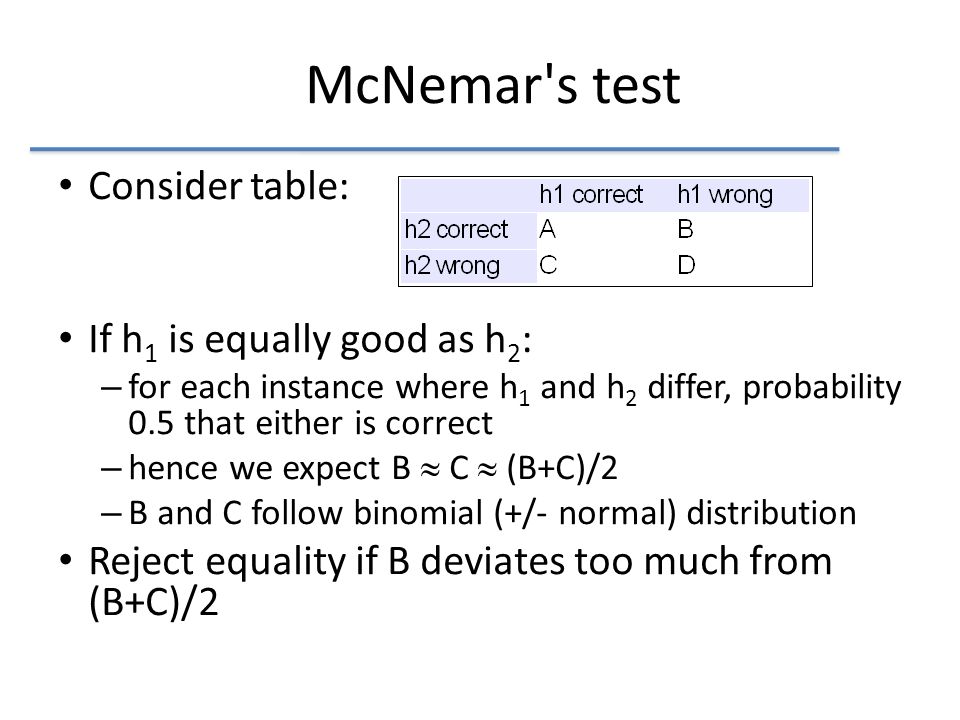
Task: Click the 'hence we expect B ≈ C' line
Action: [x=373, y=468]
